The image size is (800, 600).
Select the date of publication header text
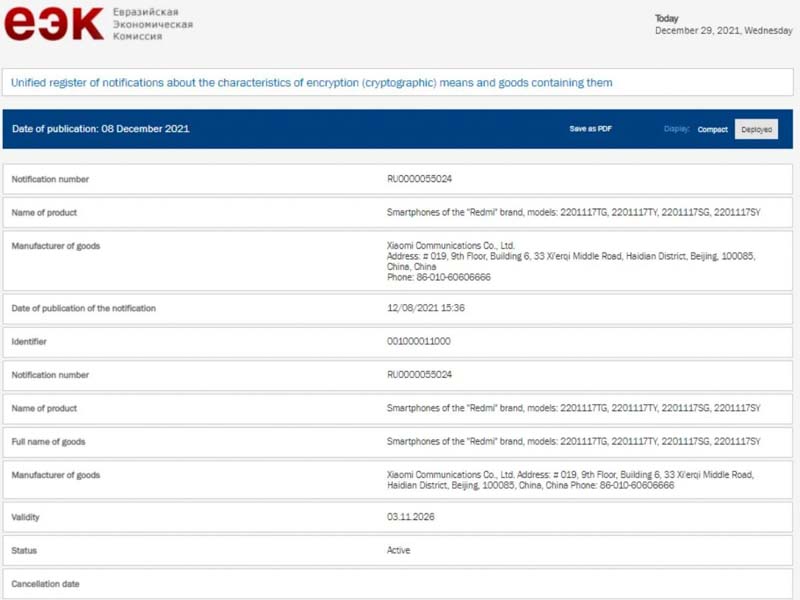tap(101, 129)
